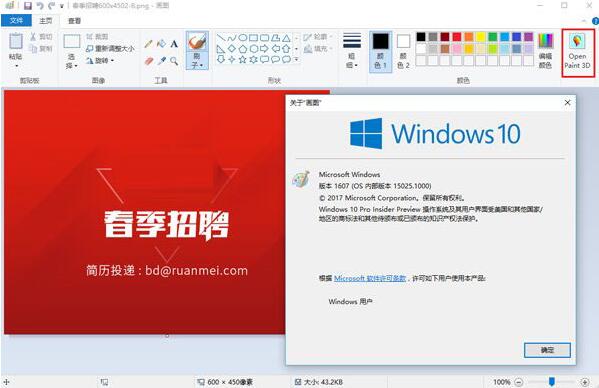Open the Microsoft 软件许可条款 license link
This screenshot has width=599, height=388.
[370, 278]
